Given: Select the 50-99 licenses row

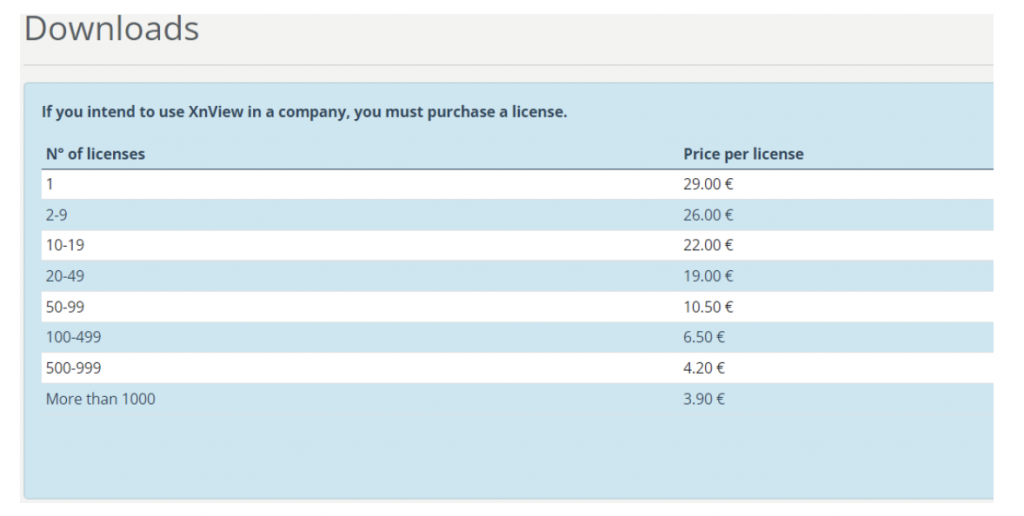Looking at the screenshot, I should pos(65,307).
